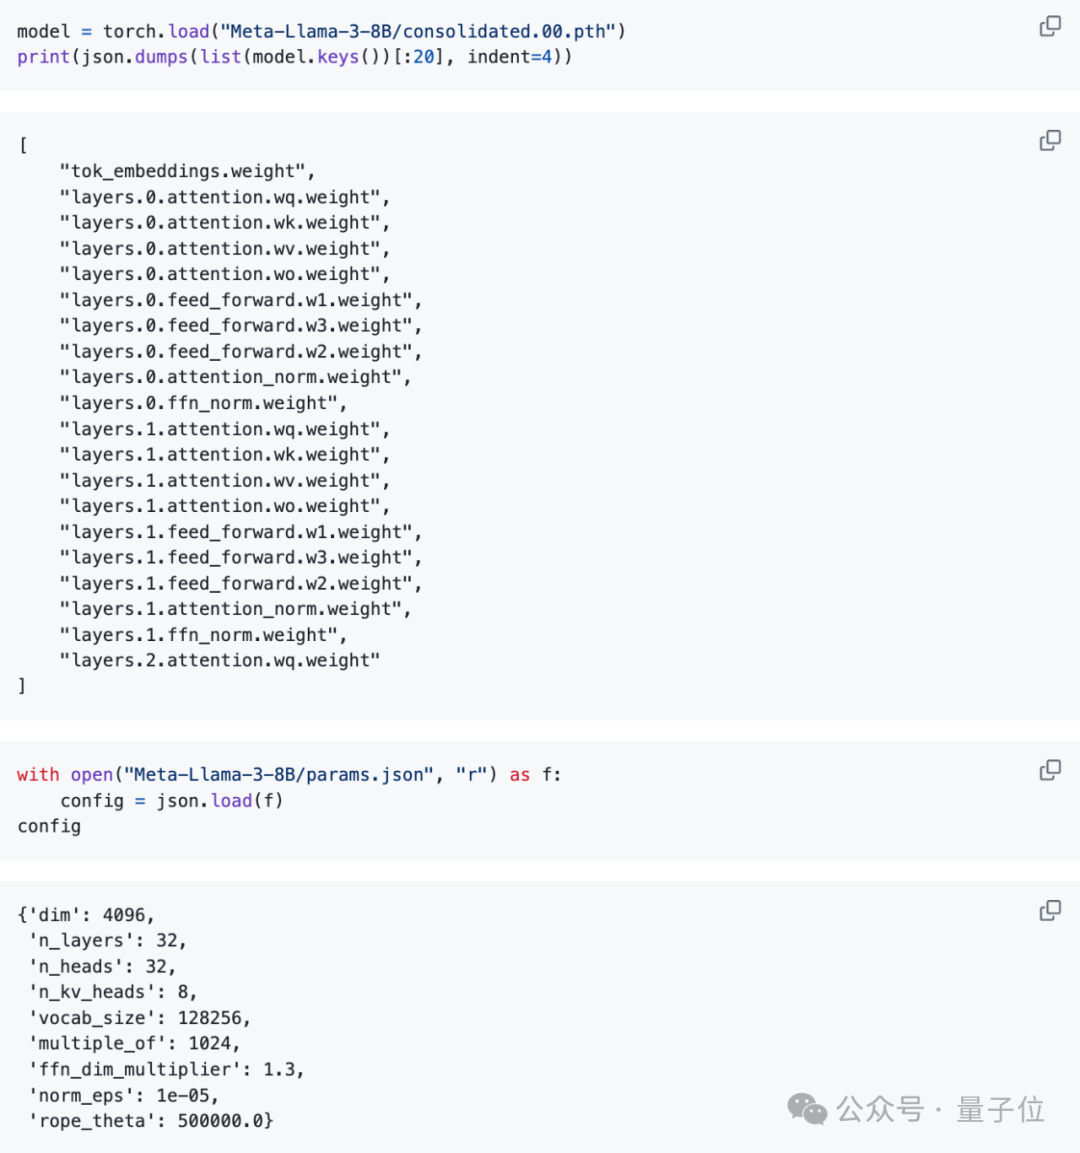The image size is (1080, 1153).
Task: Click the params.json path string
Action: tap(279, 775)
